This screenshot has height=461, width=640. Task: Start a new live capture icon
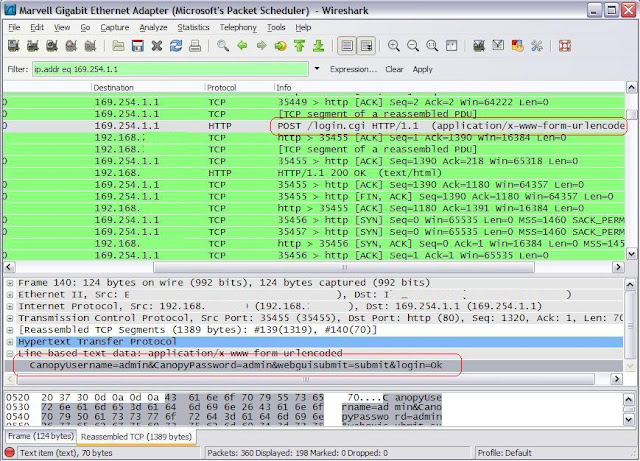point(52,46)
